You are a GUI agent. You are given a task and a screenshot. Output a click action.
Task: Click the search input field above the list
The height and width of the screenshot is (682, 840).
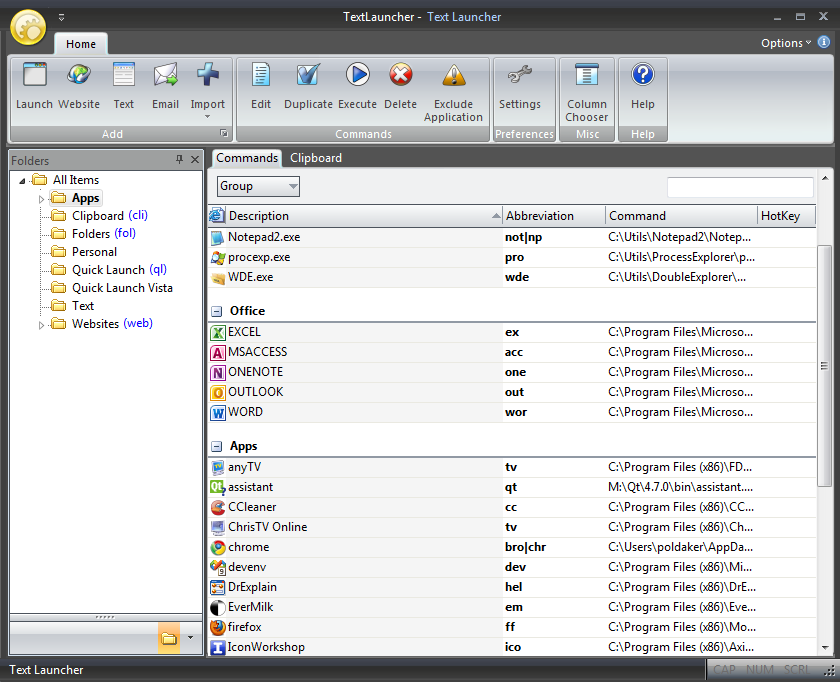tap(740, 187)
